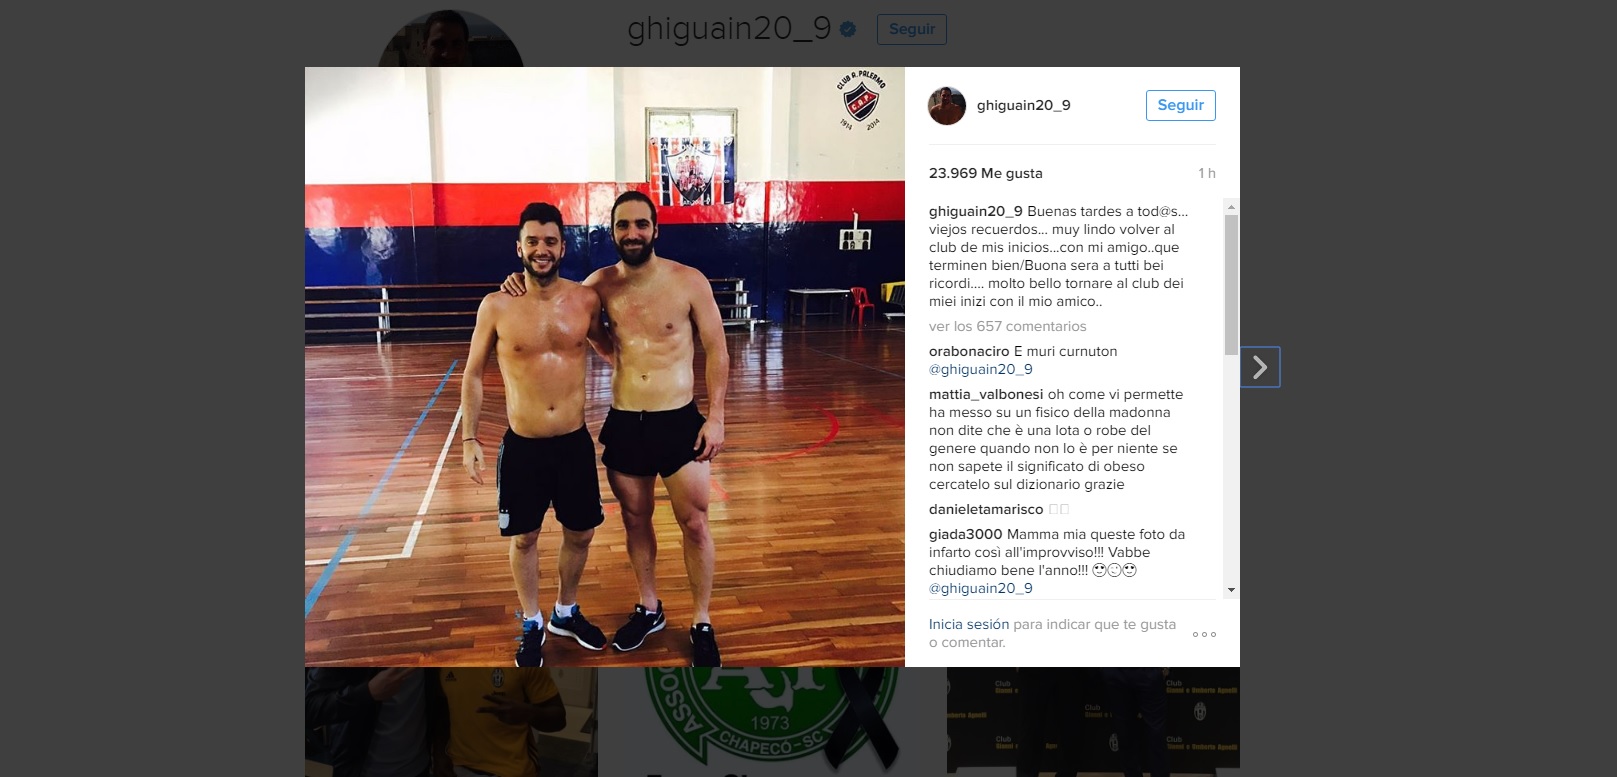This screenshot has width=1617, height=777.
Task: Click the next post arrow
Action: [1260, 368]
